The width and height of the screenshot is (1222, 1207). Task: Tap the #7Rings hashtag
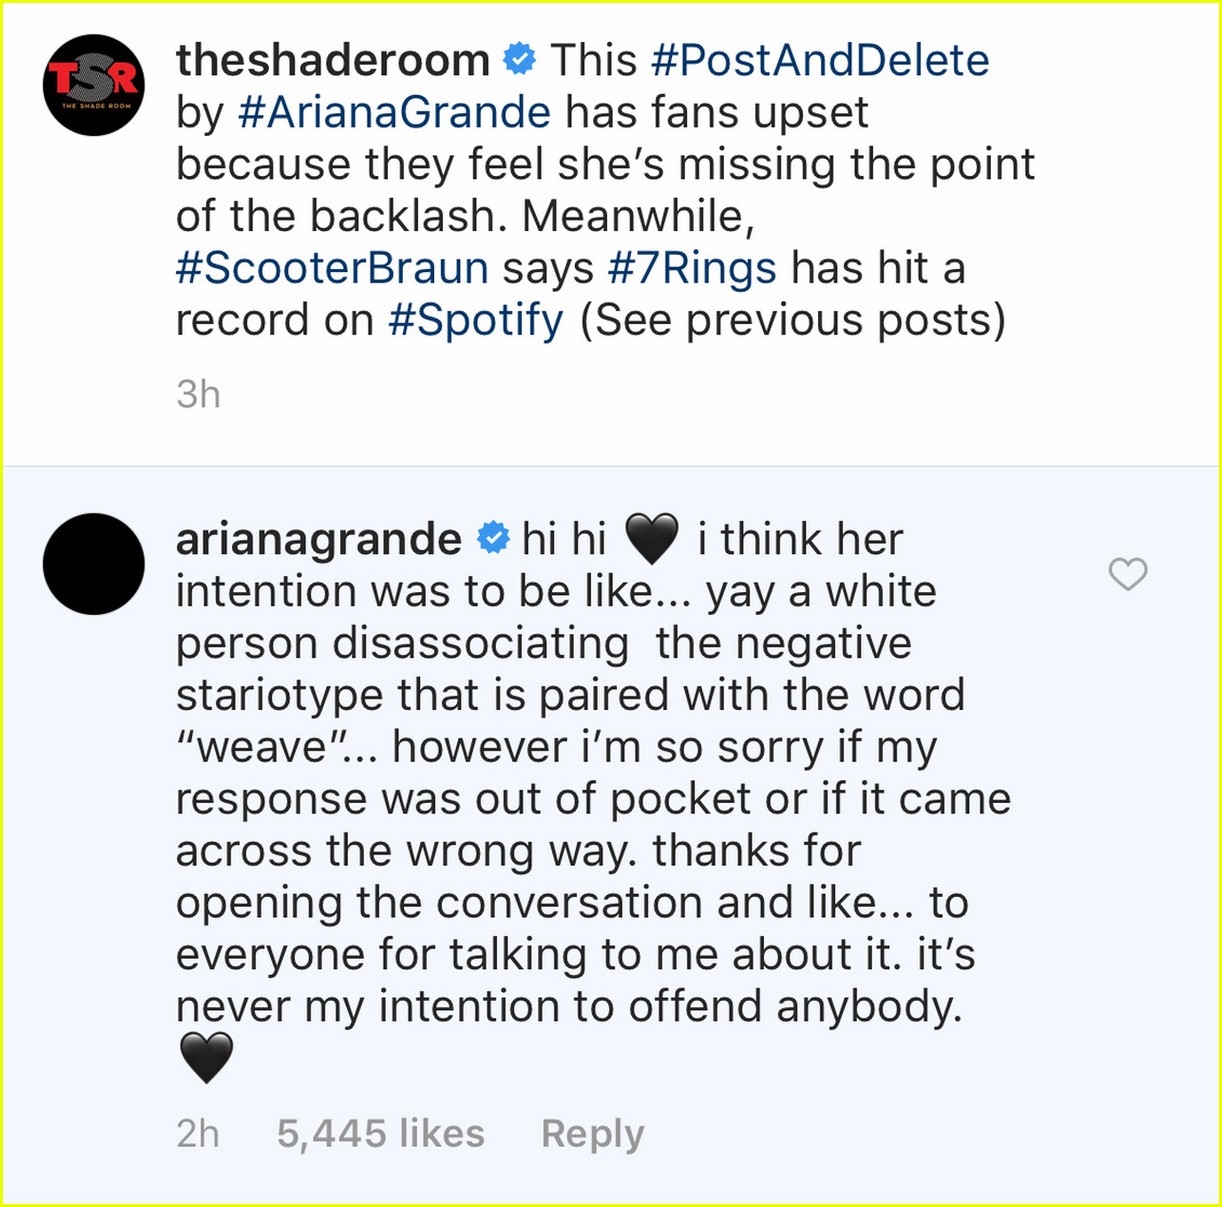point(692,268)
